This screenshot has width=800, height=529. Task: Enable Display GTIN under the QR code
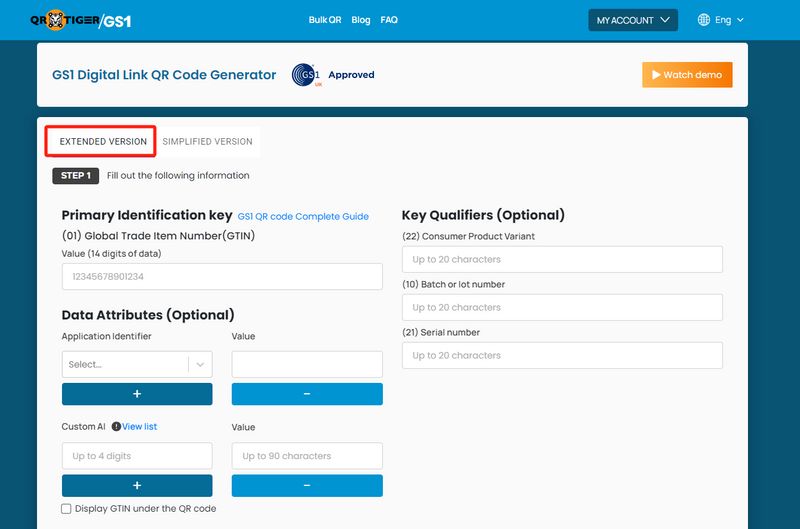point(66,509)
